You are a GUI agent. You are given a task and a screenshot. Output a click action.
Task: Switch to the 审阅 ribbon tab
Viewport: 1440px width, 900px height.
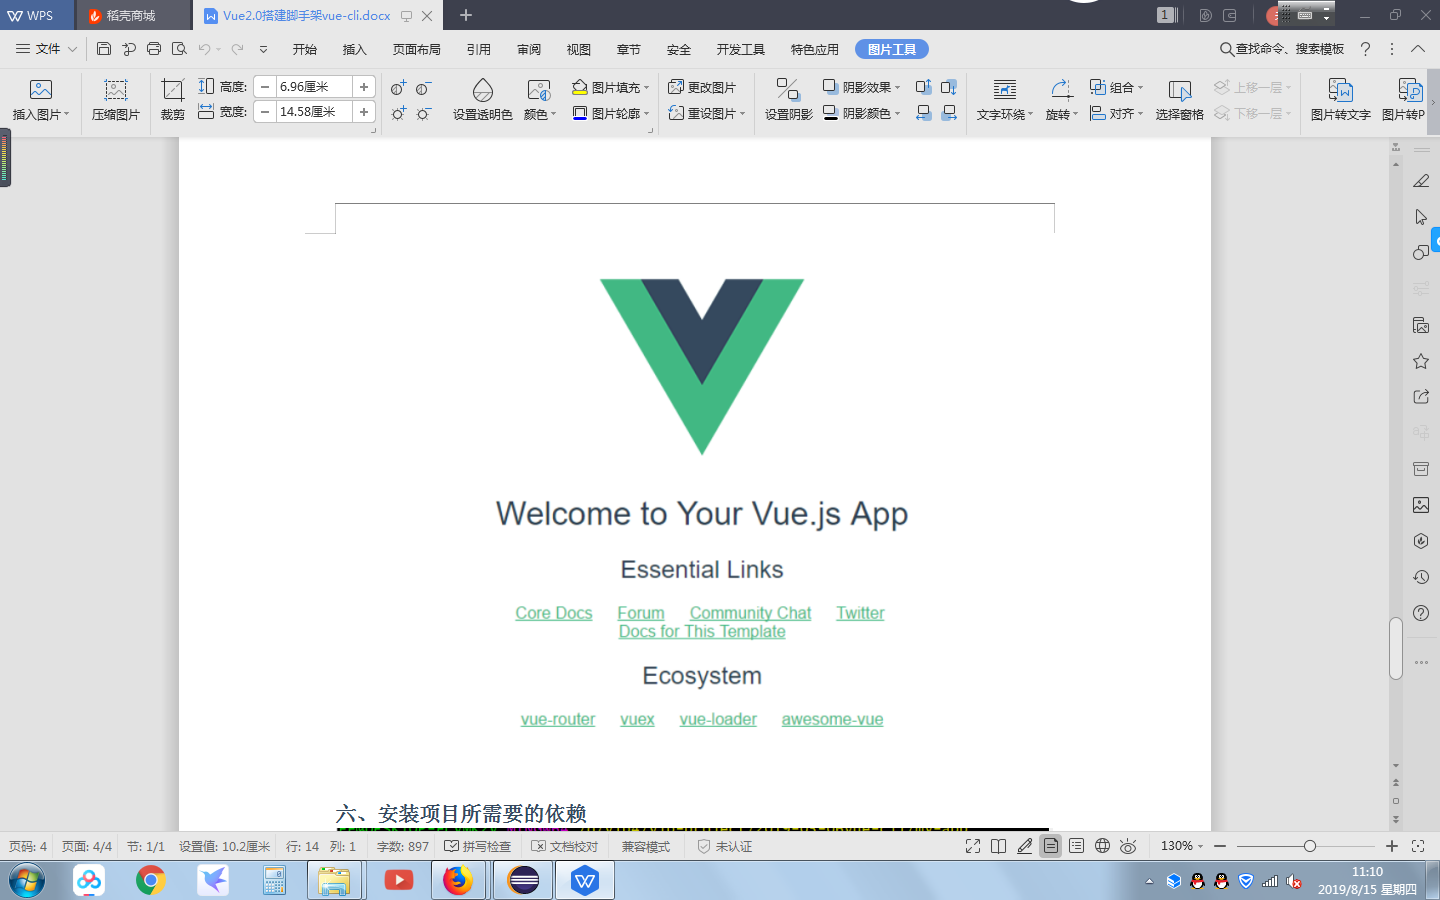point(529,49)
